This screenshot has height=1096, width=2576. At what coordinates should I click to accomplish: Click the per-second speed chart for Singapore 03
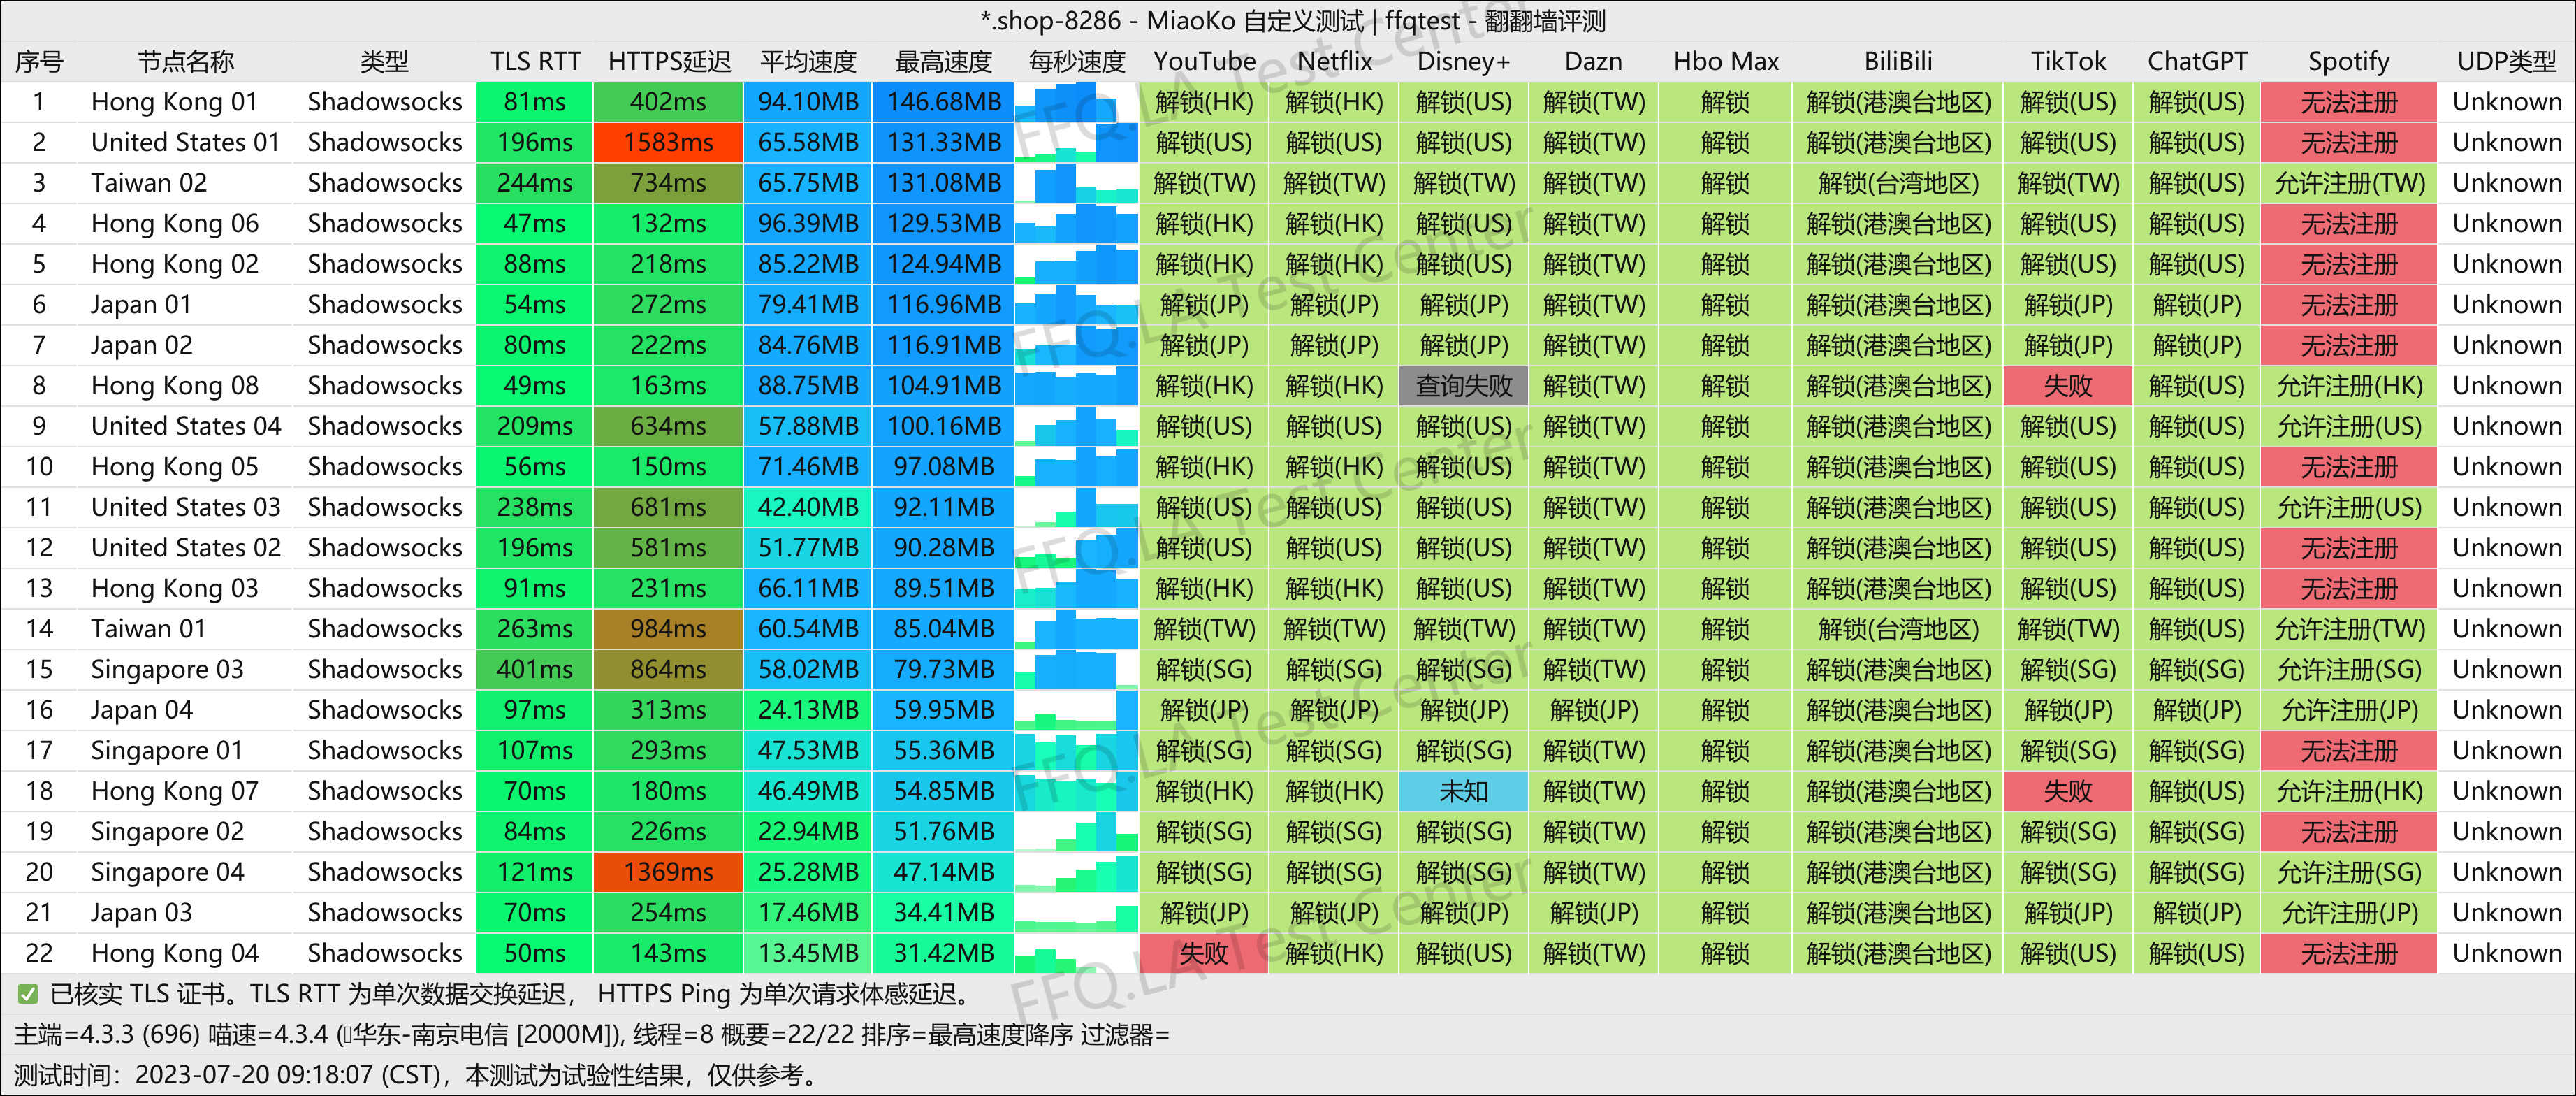[x=1076, y=669]
